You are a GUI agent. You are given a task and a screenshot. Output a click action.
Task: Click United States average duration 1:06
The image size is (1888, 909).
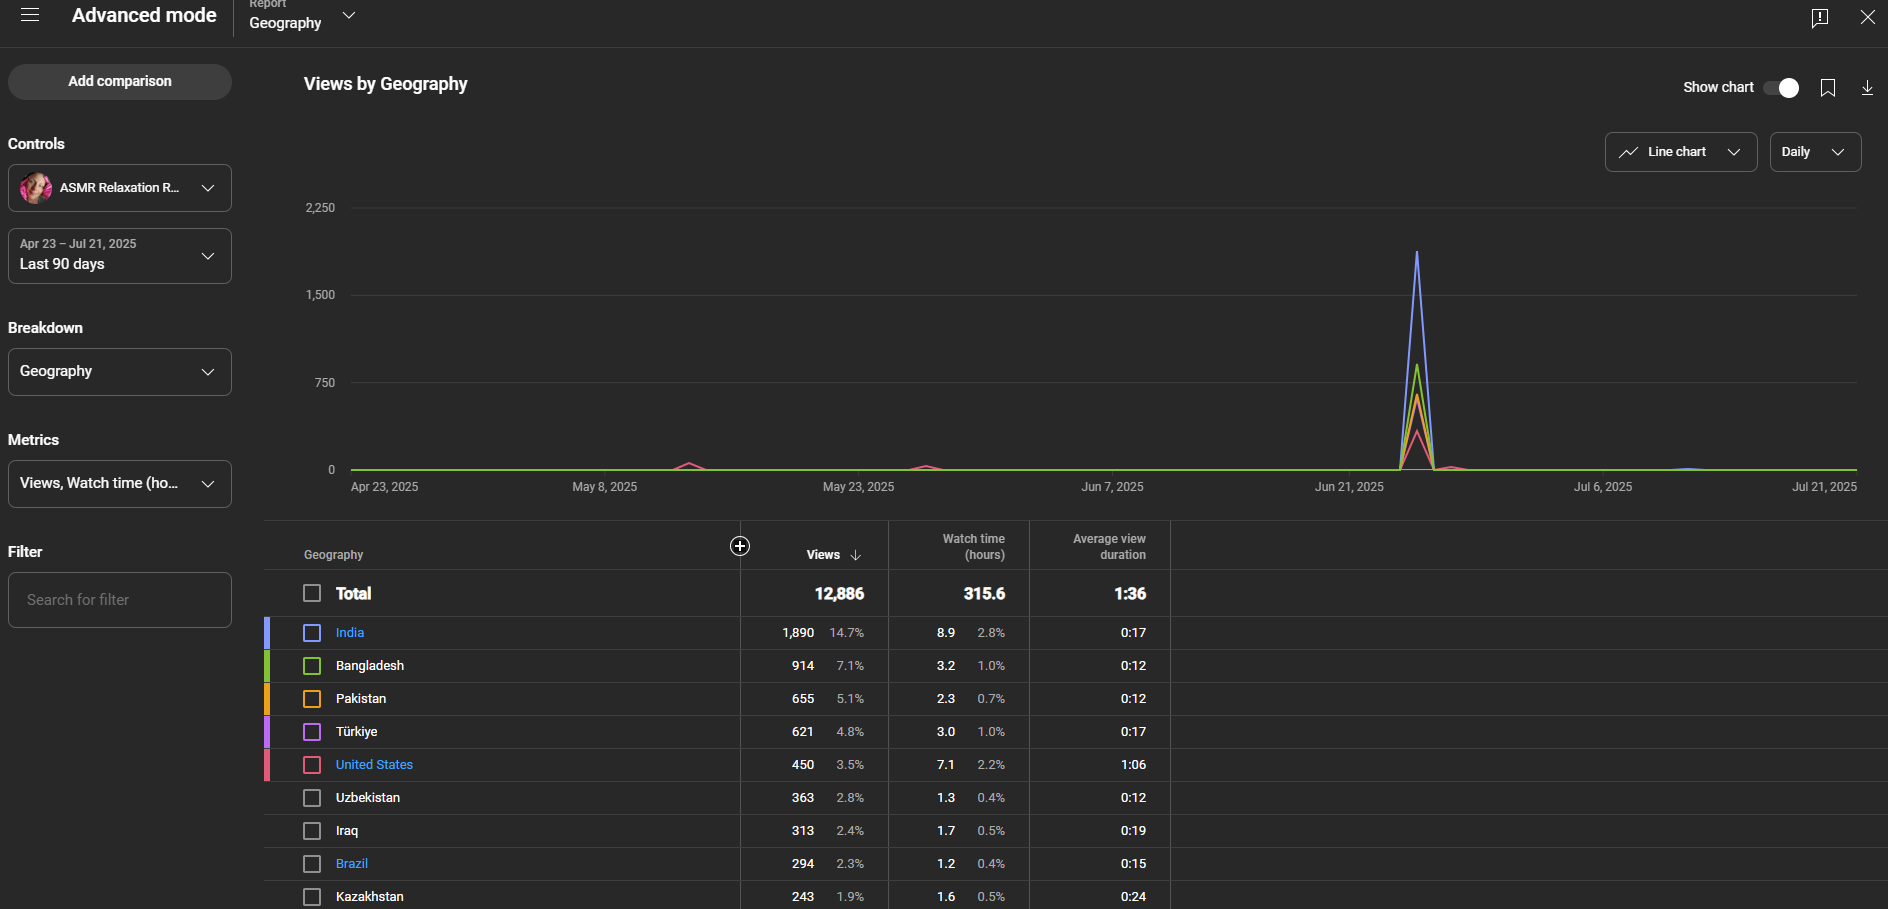tap(1133, 765)
